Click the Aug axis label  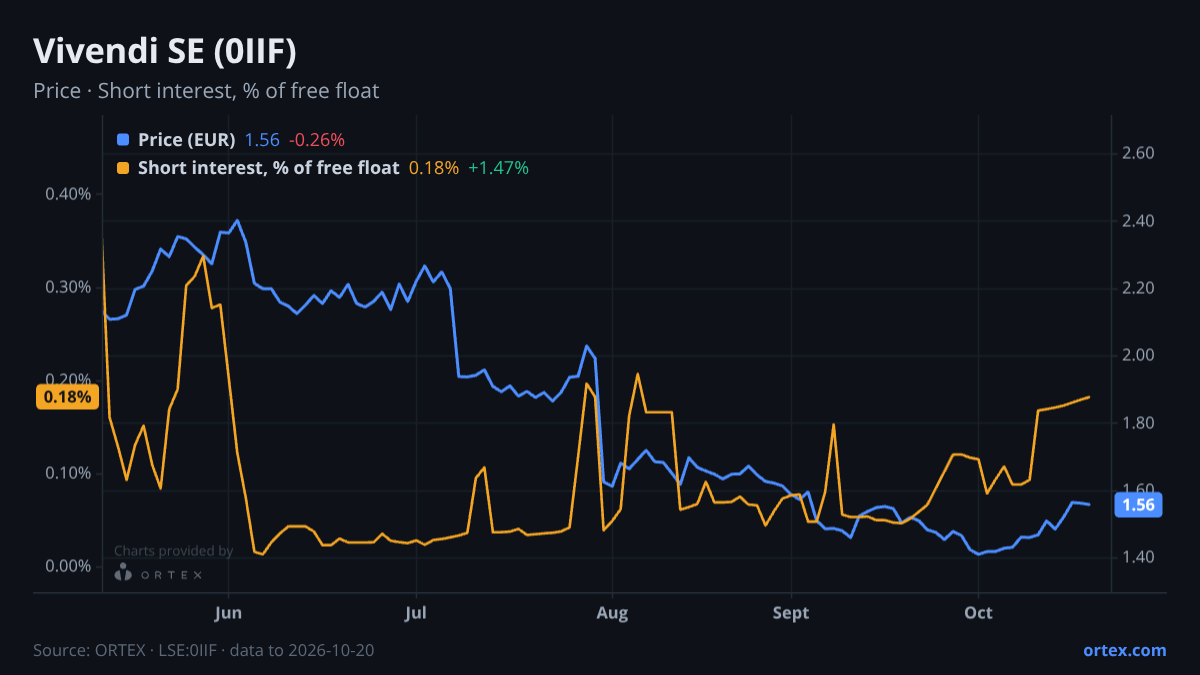click(612, 612)
